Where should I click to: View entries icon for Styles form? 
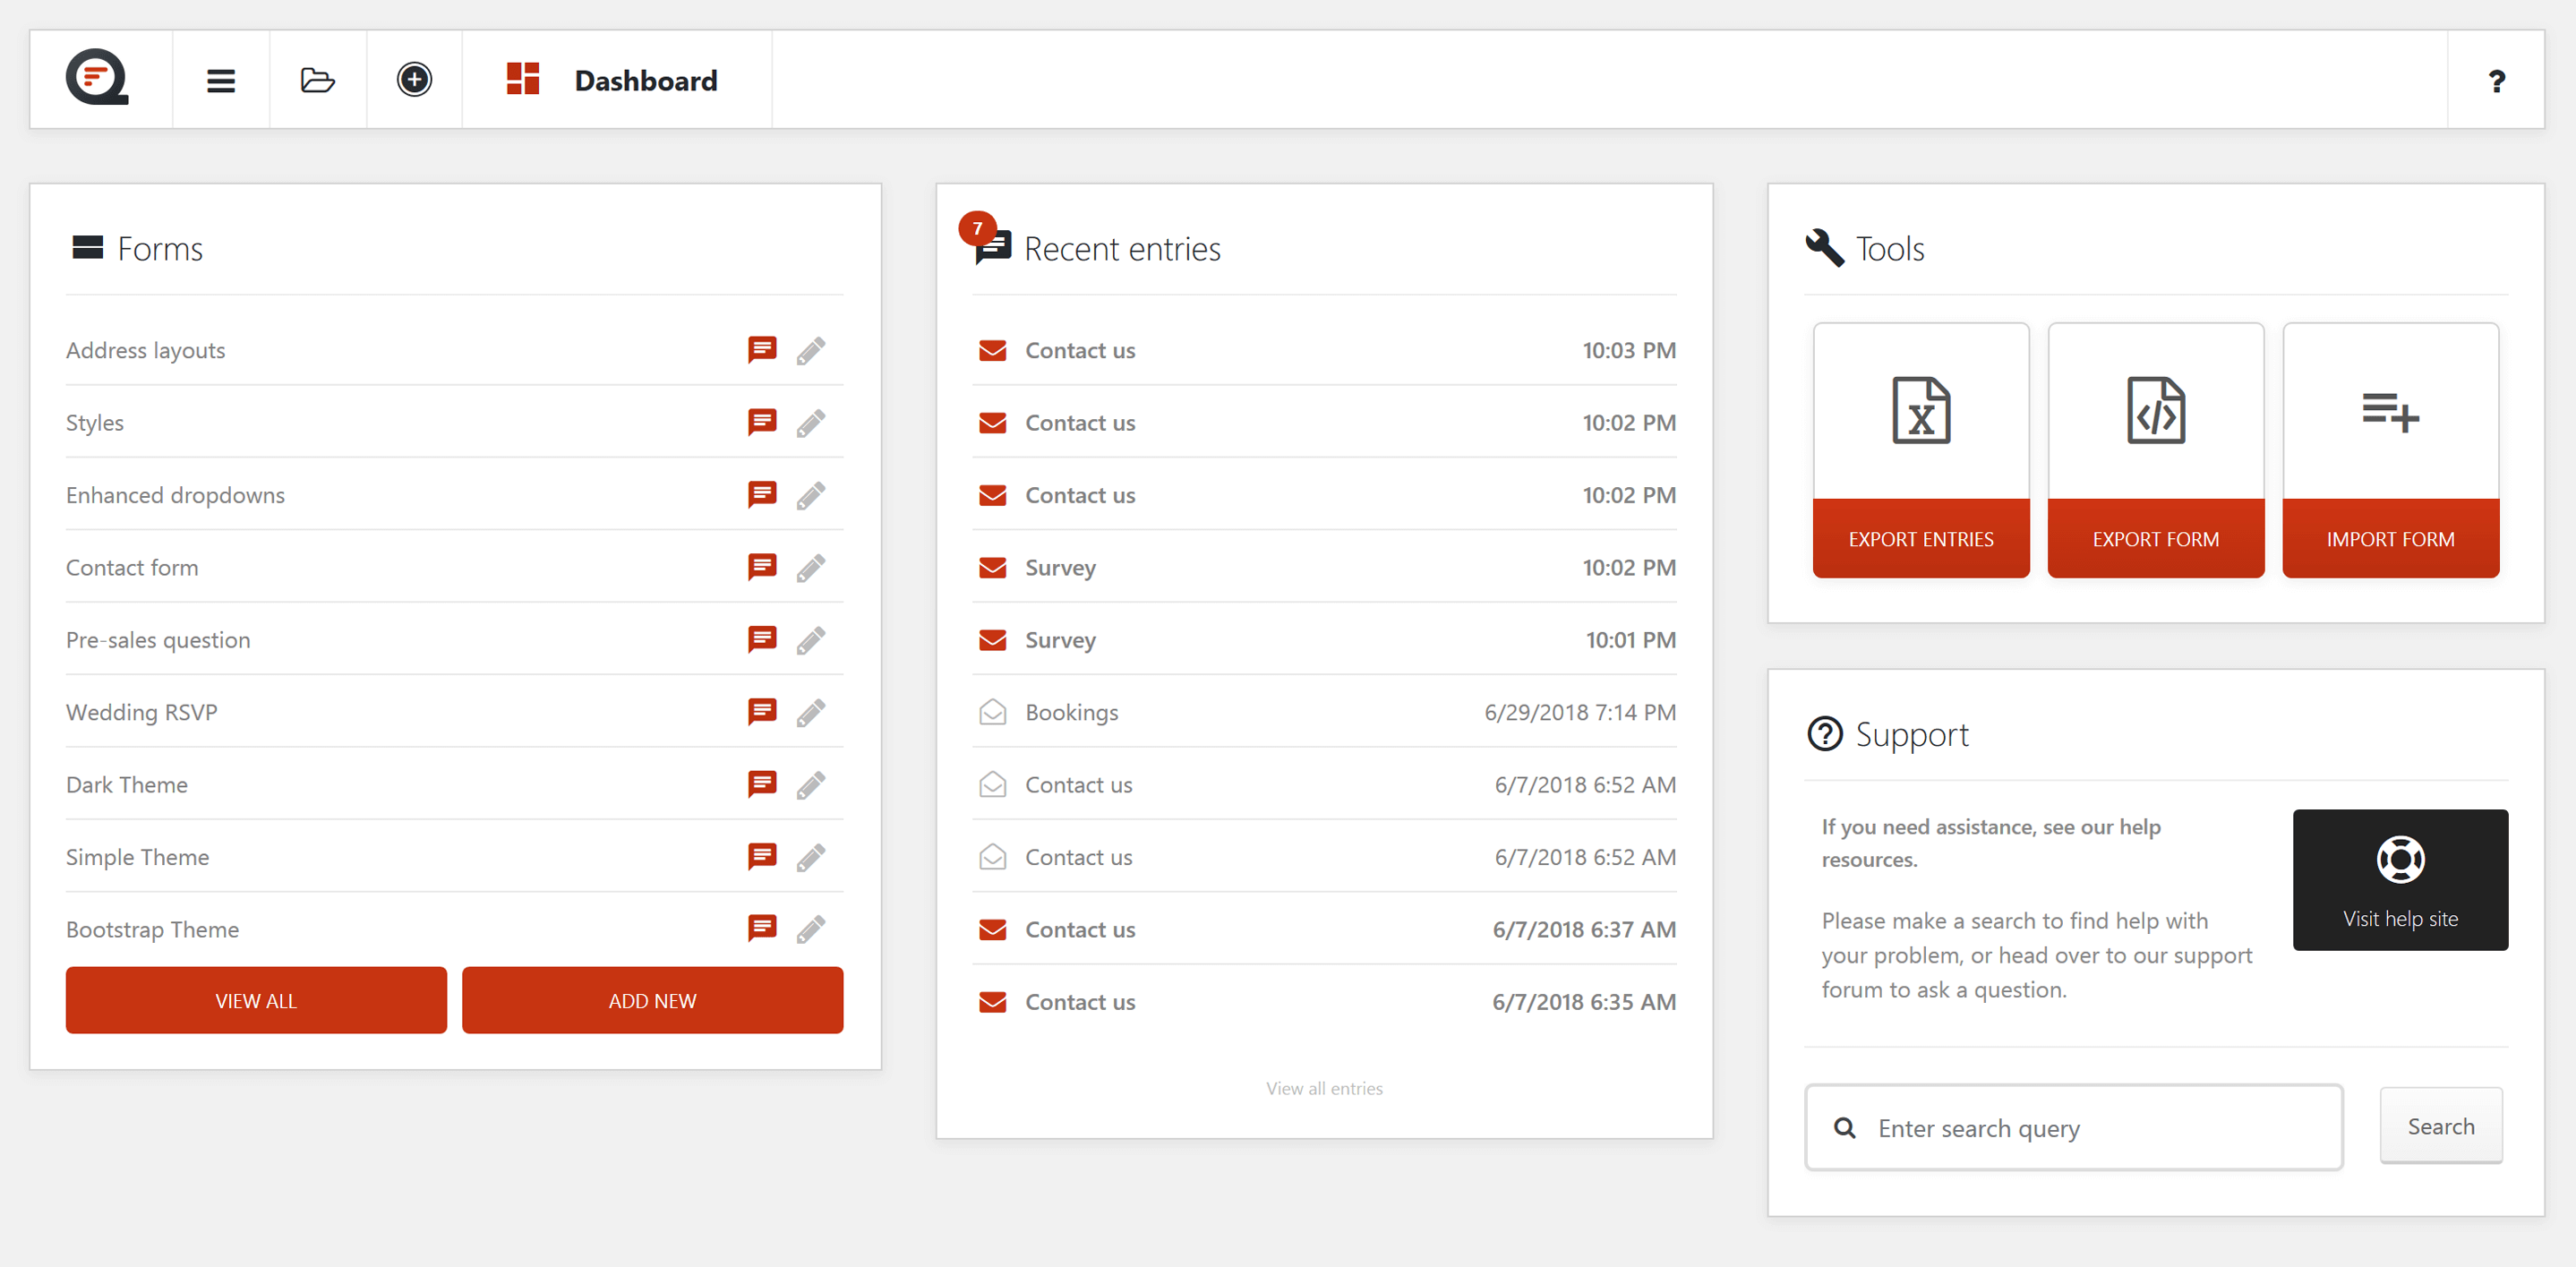(762, 422)
